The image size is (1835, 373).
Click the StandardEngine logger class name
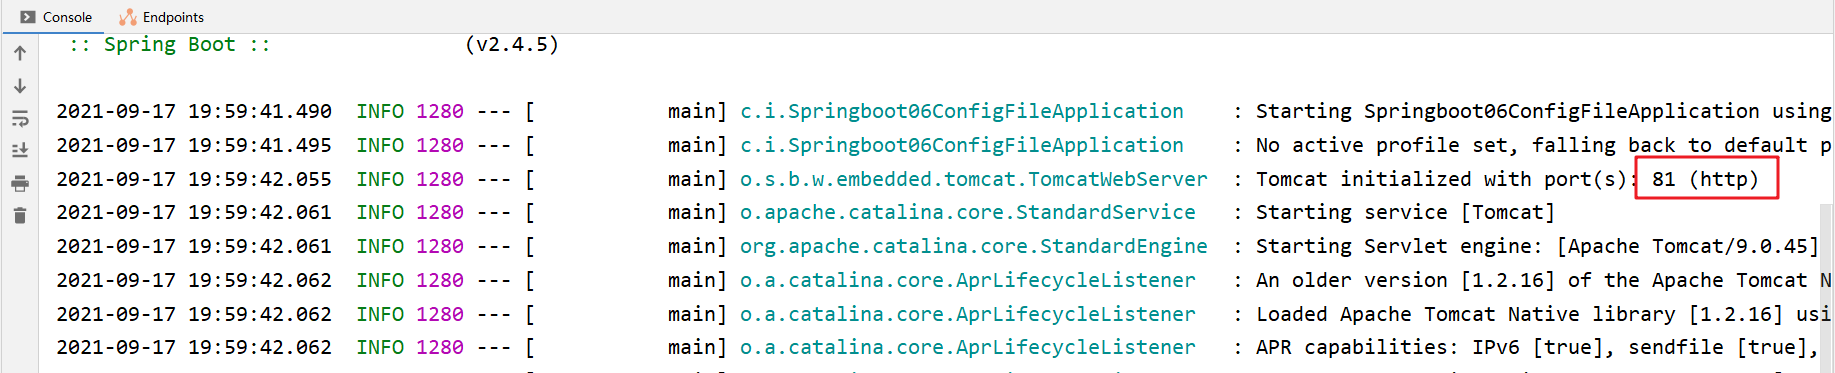point(973,246)
